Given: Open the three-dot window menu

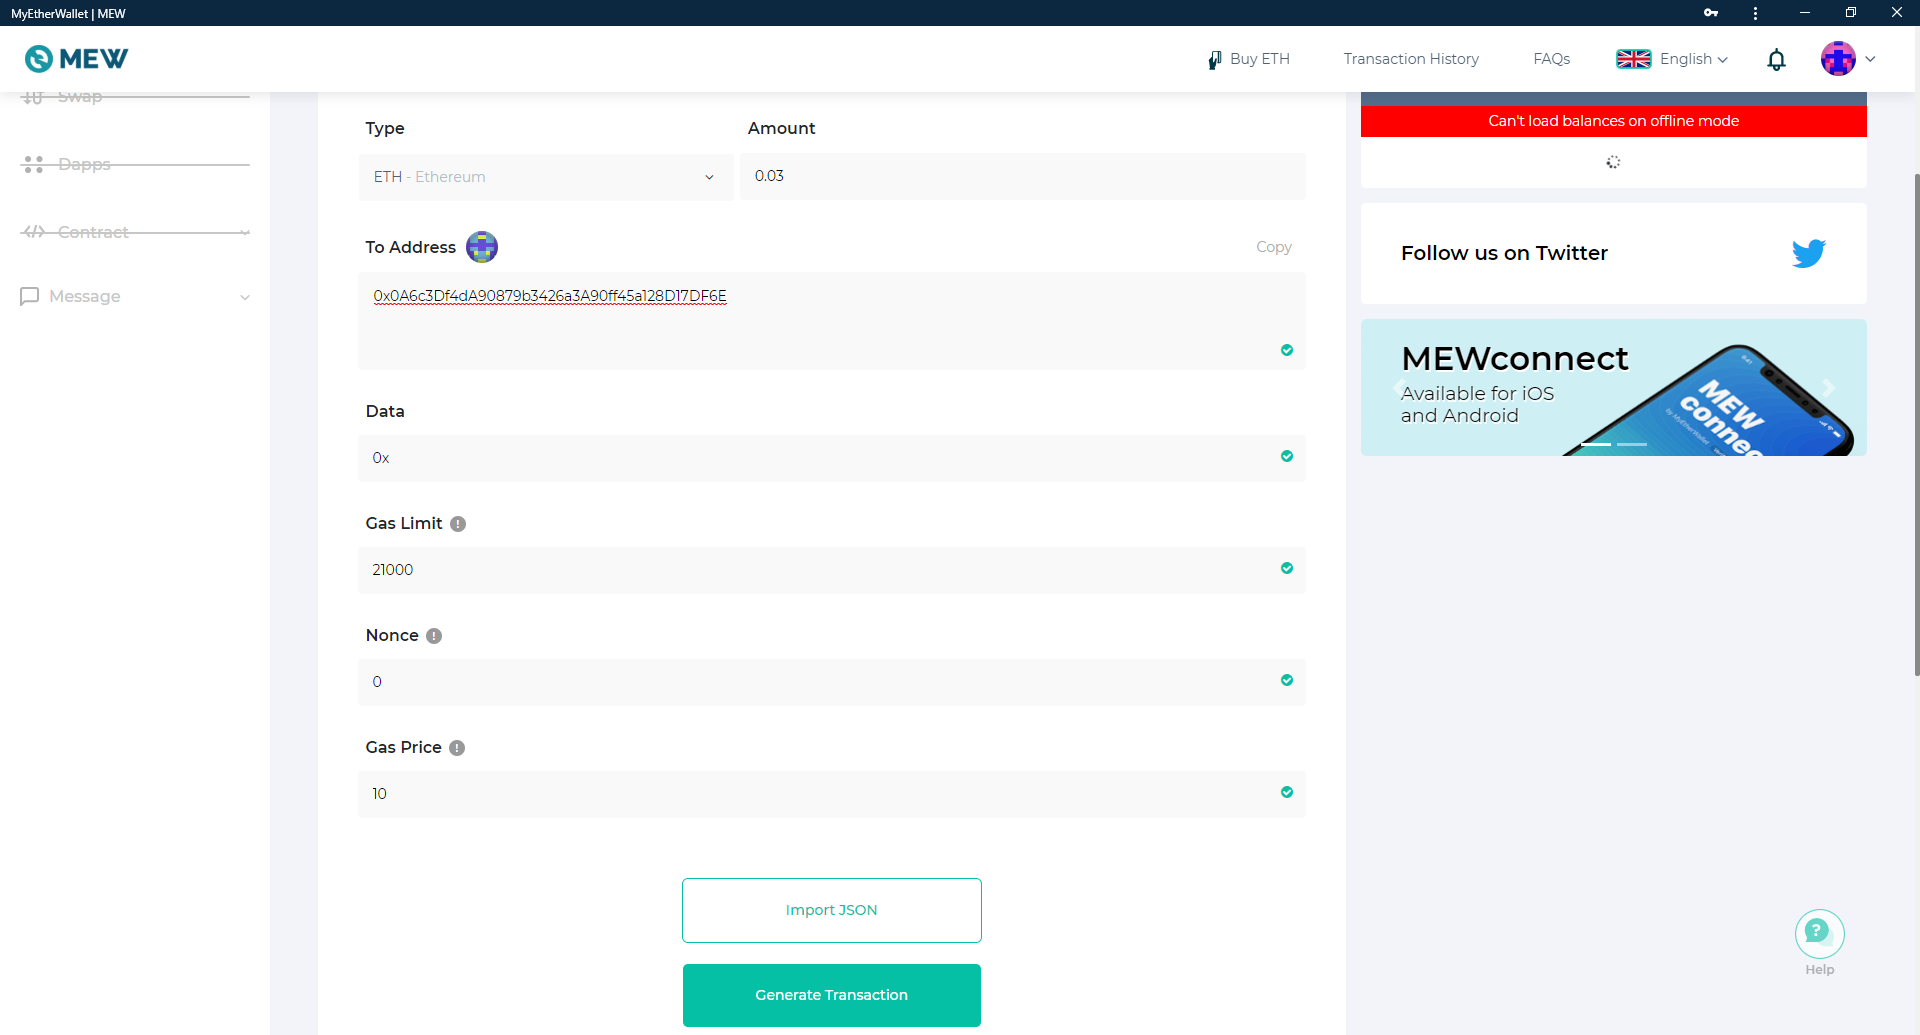Looking at the screenshot, I should 1755,13.
